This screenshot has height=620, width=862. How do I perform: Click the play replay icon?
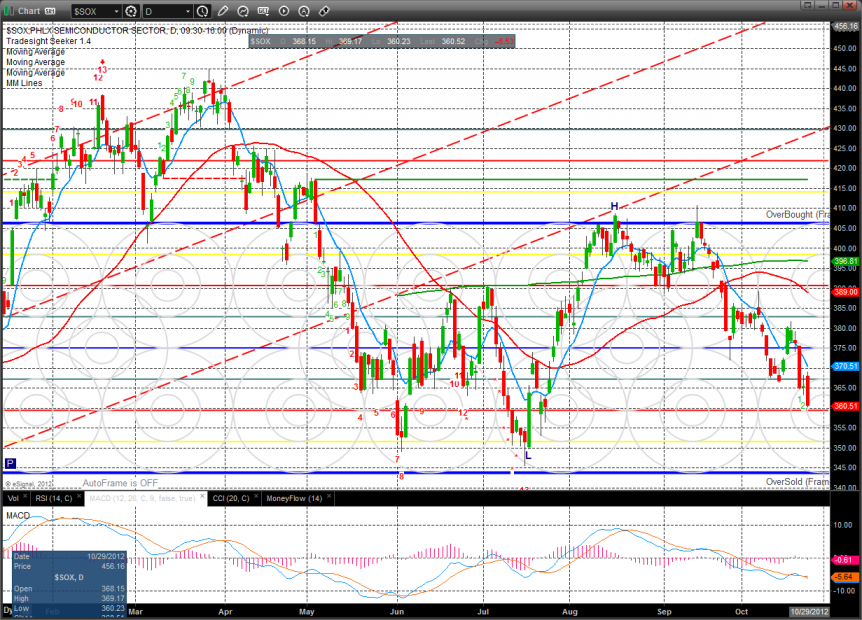[x=284, y=11]
